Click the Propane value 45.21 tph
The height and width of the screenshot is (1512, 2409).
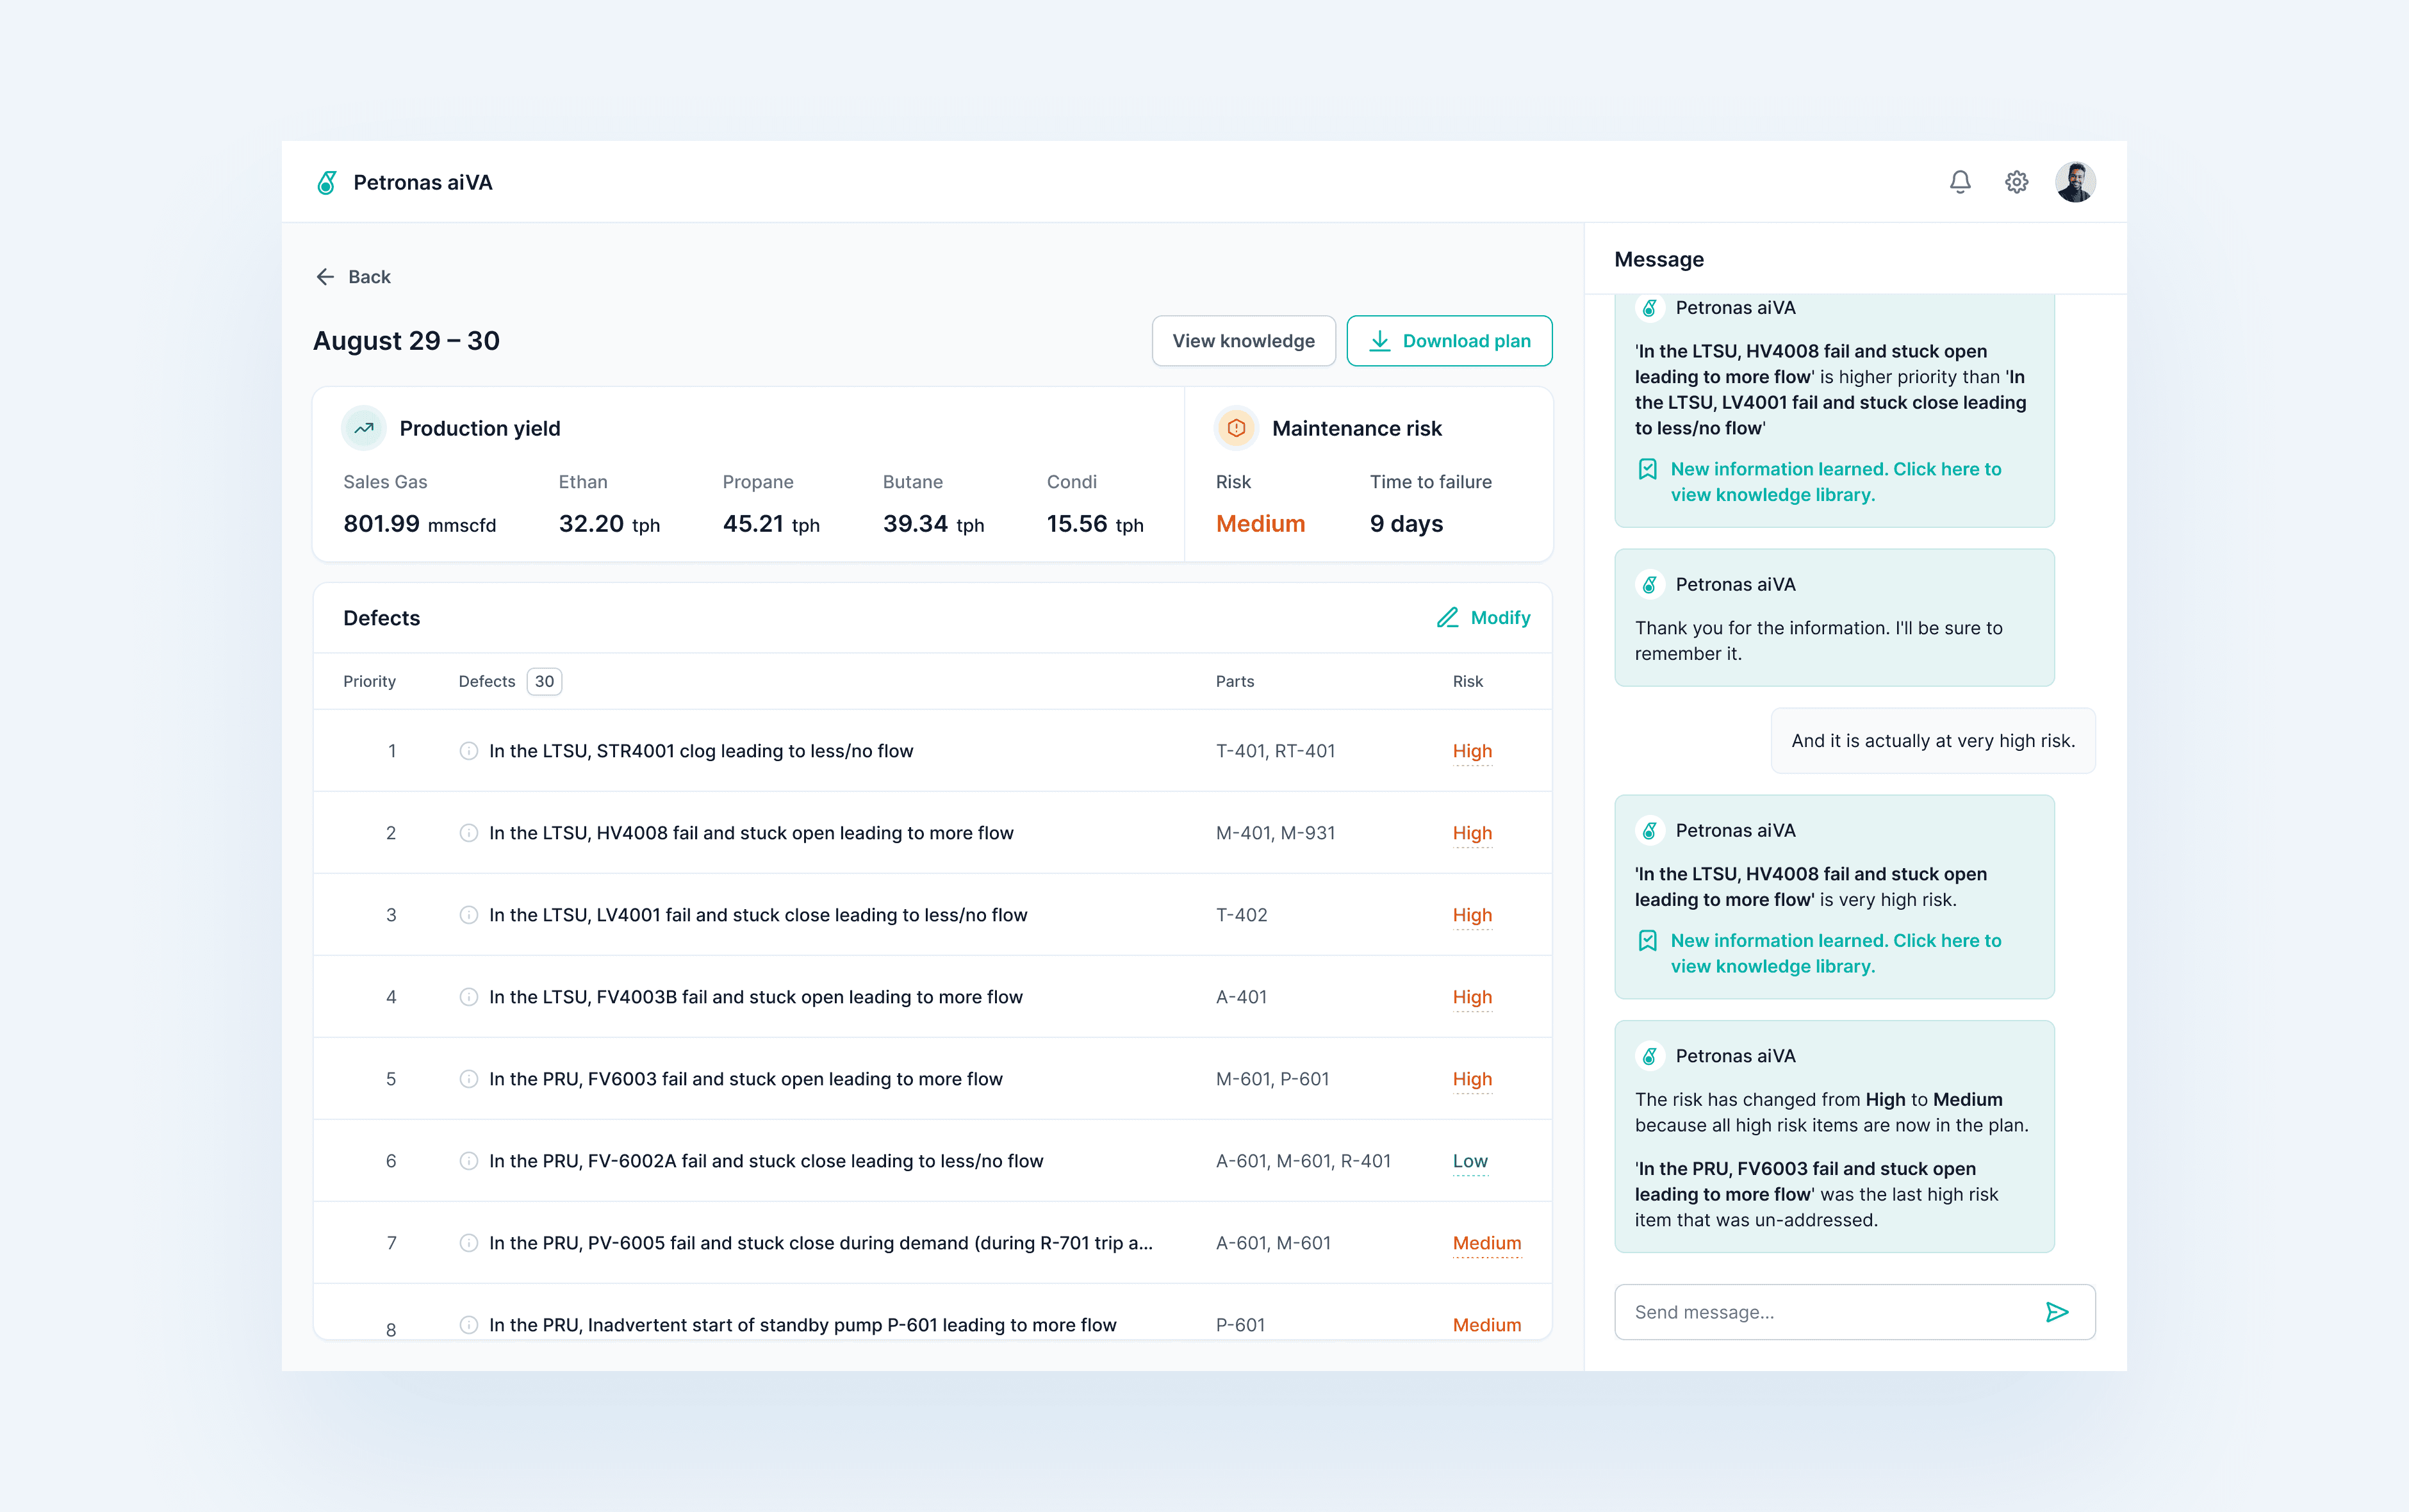pyautogui.click(x=771, y=524)
